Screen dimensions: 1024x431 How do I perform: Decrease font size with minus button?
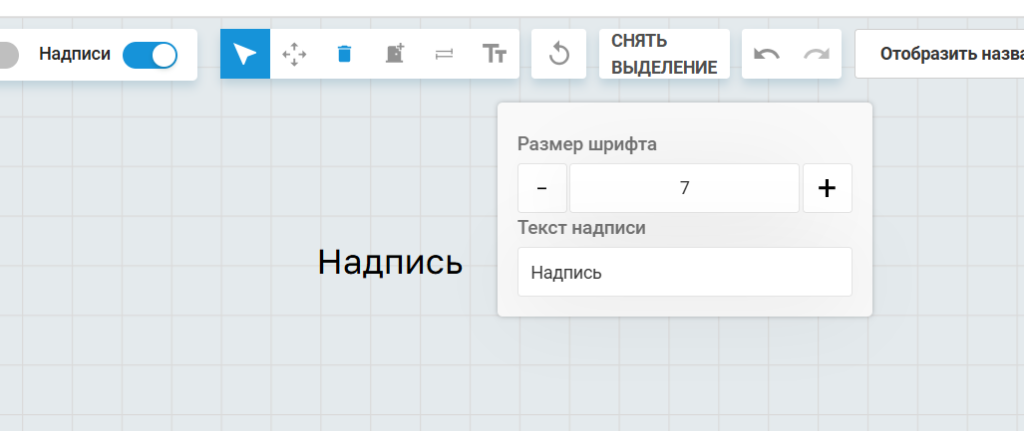point(542,188)
